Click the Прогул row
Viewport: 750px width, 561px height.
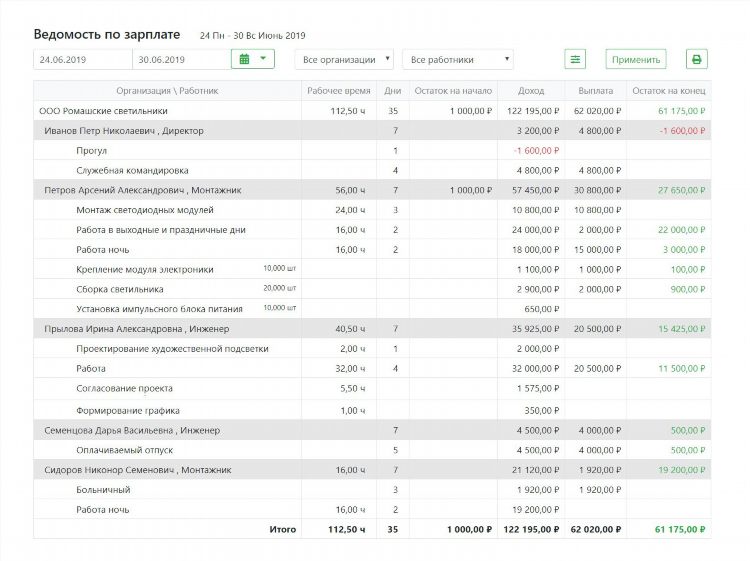pyautogui.click(x=372, y=151)
